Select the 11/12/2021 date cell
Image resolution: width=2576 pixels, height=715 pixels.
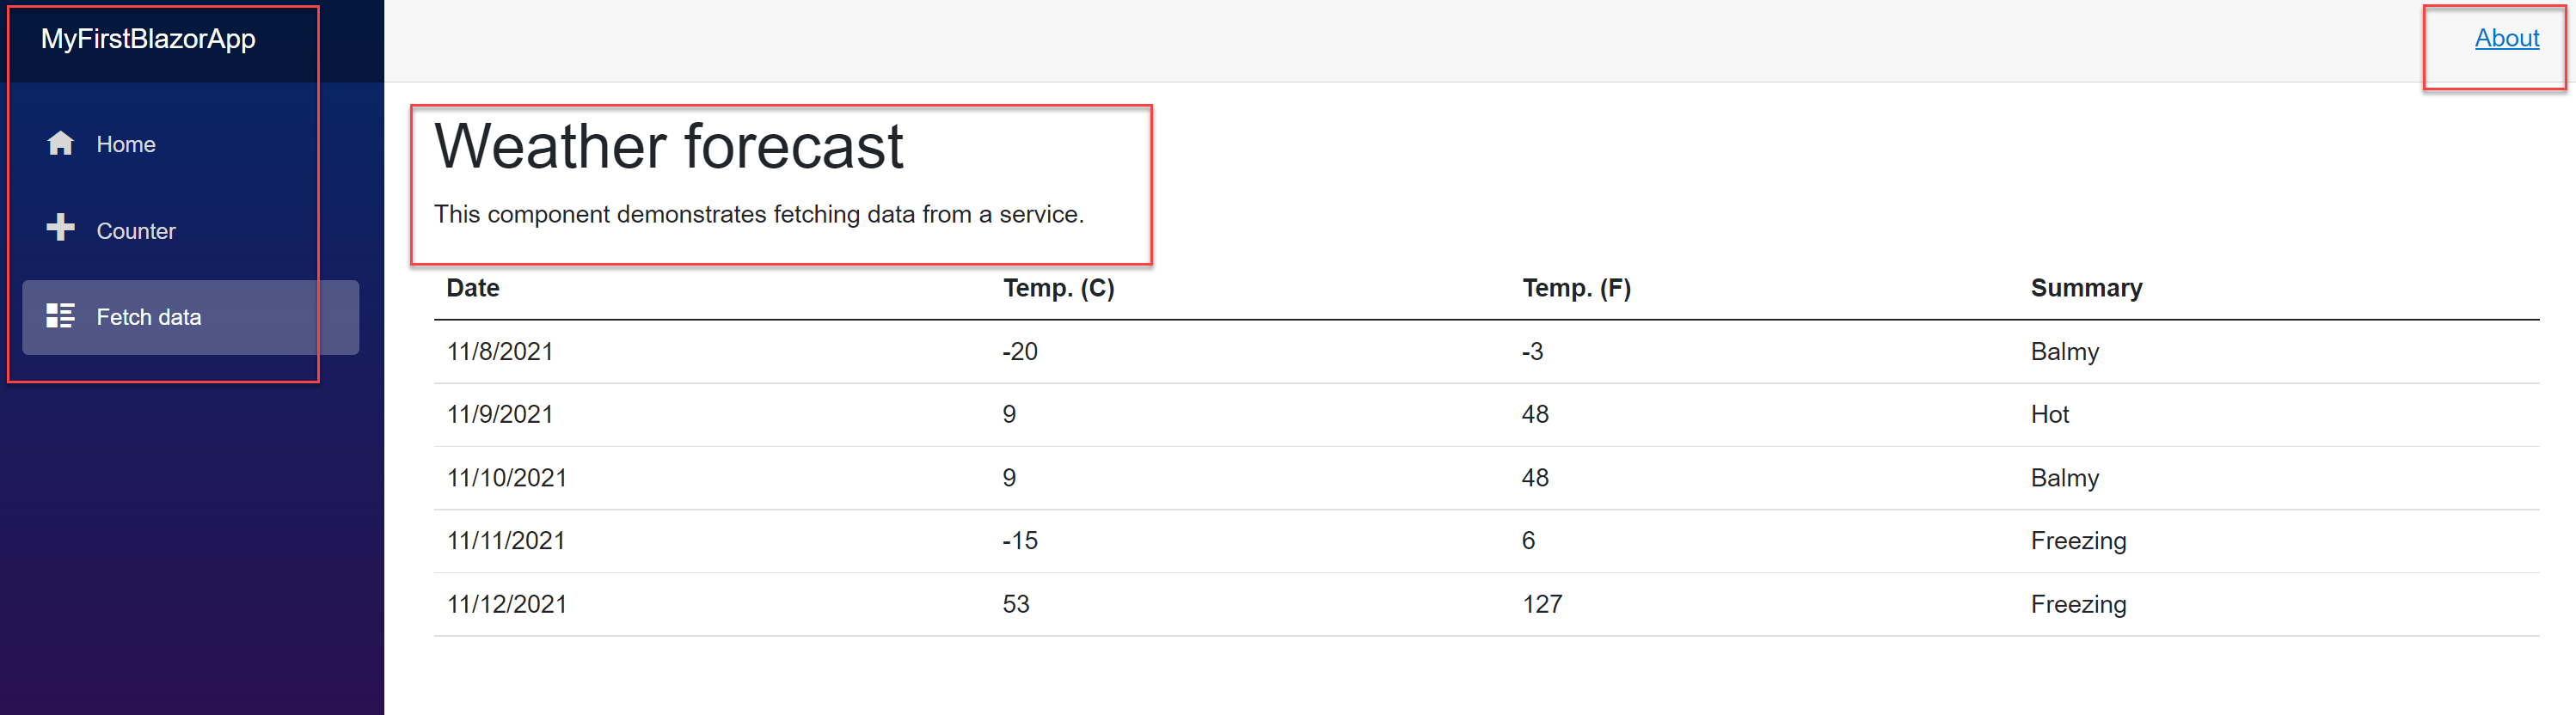pyautogui.click(x=506, y=604)
